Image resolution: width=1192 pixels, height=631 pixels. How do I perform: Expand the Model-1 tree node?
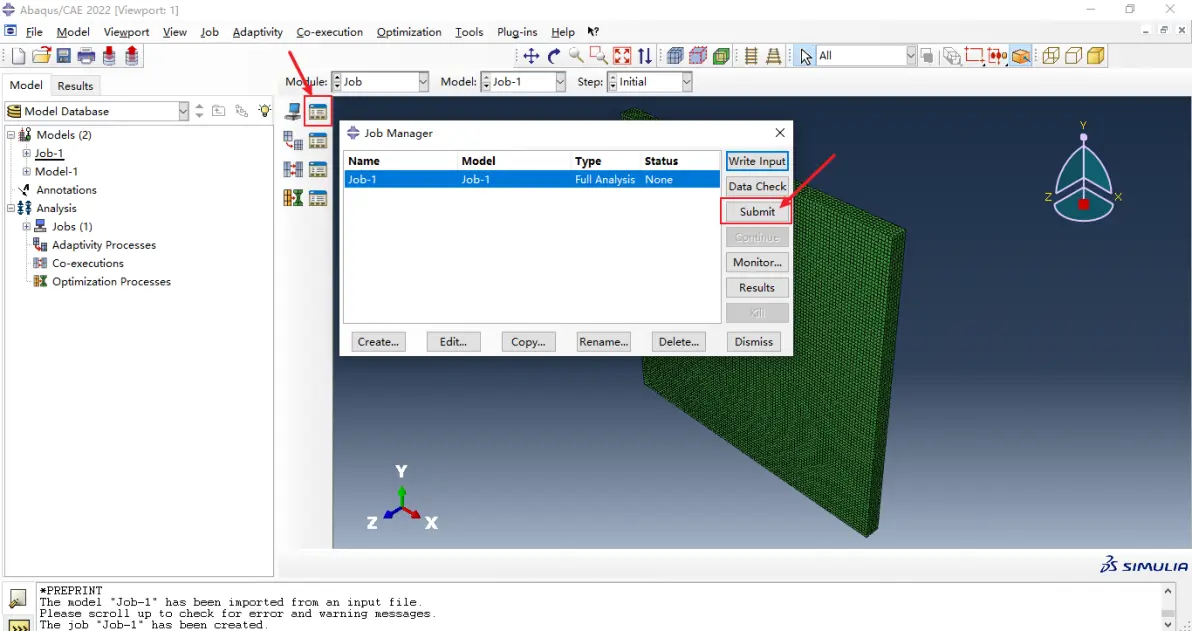pos(27,172)
